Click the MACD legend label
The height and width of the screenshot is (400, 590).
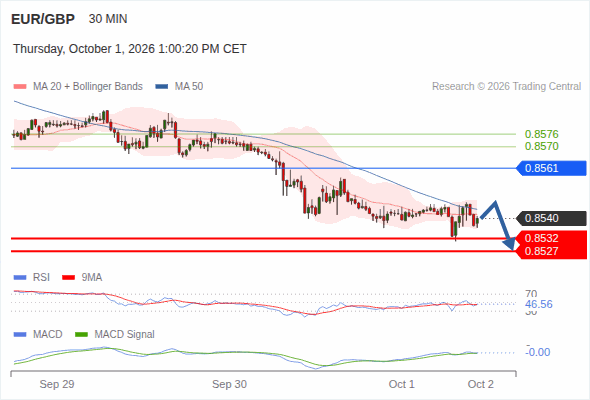47,335
